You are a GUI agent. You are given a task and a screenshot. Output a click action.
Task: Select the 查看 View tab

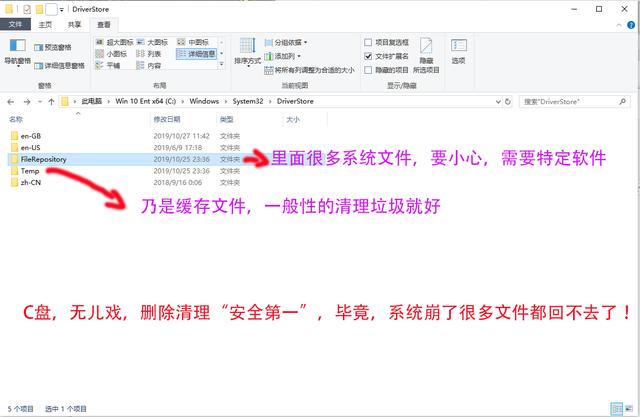(x=104, y=25)
